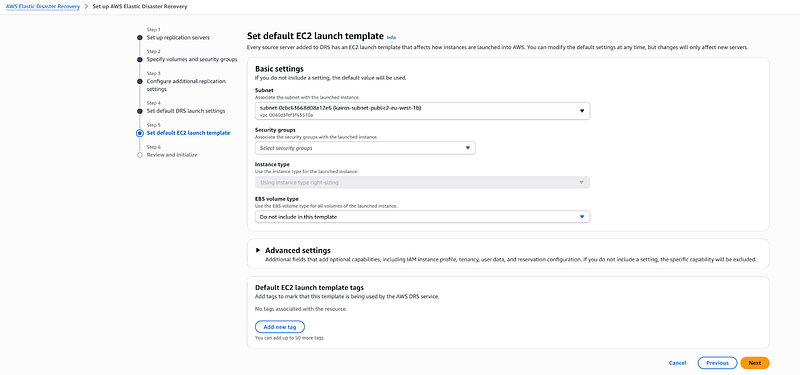The width and height of the screenshot is (800, 375).
Task: Go to Set up replication servers step
Action: [178, 38]
